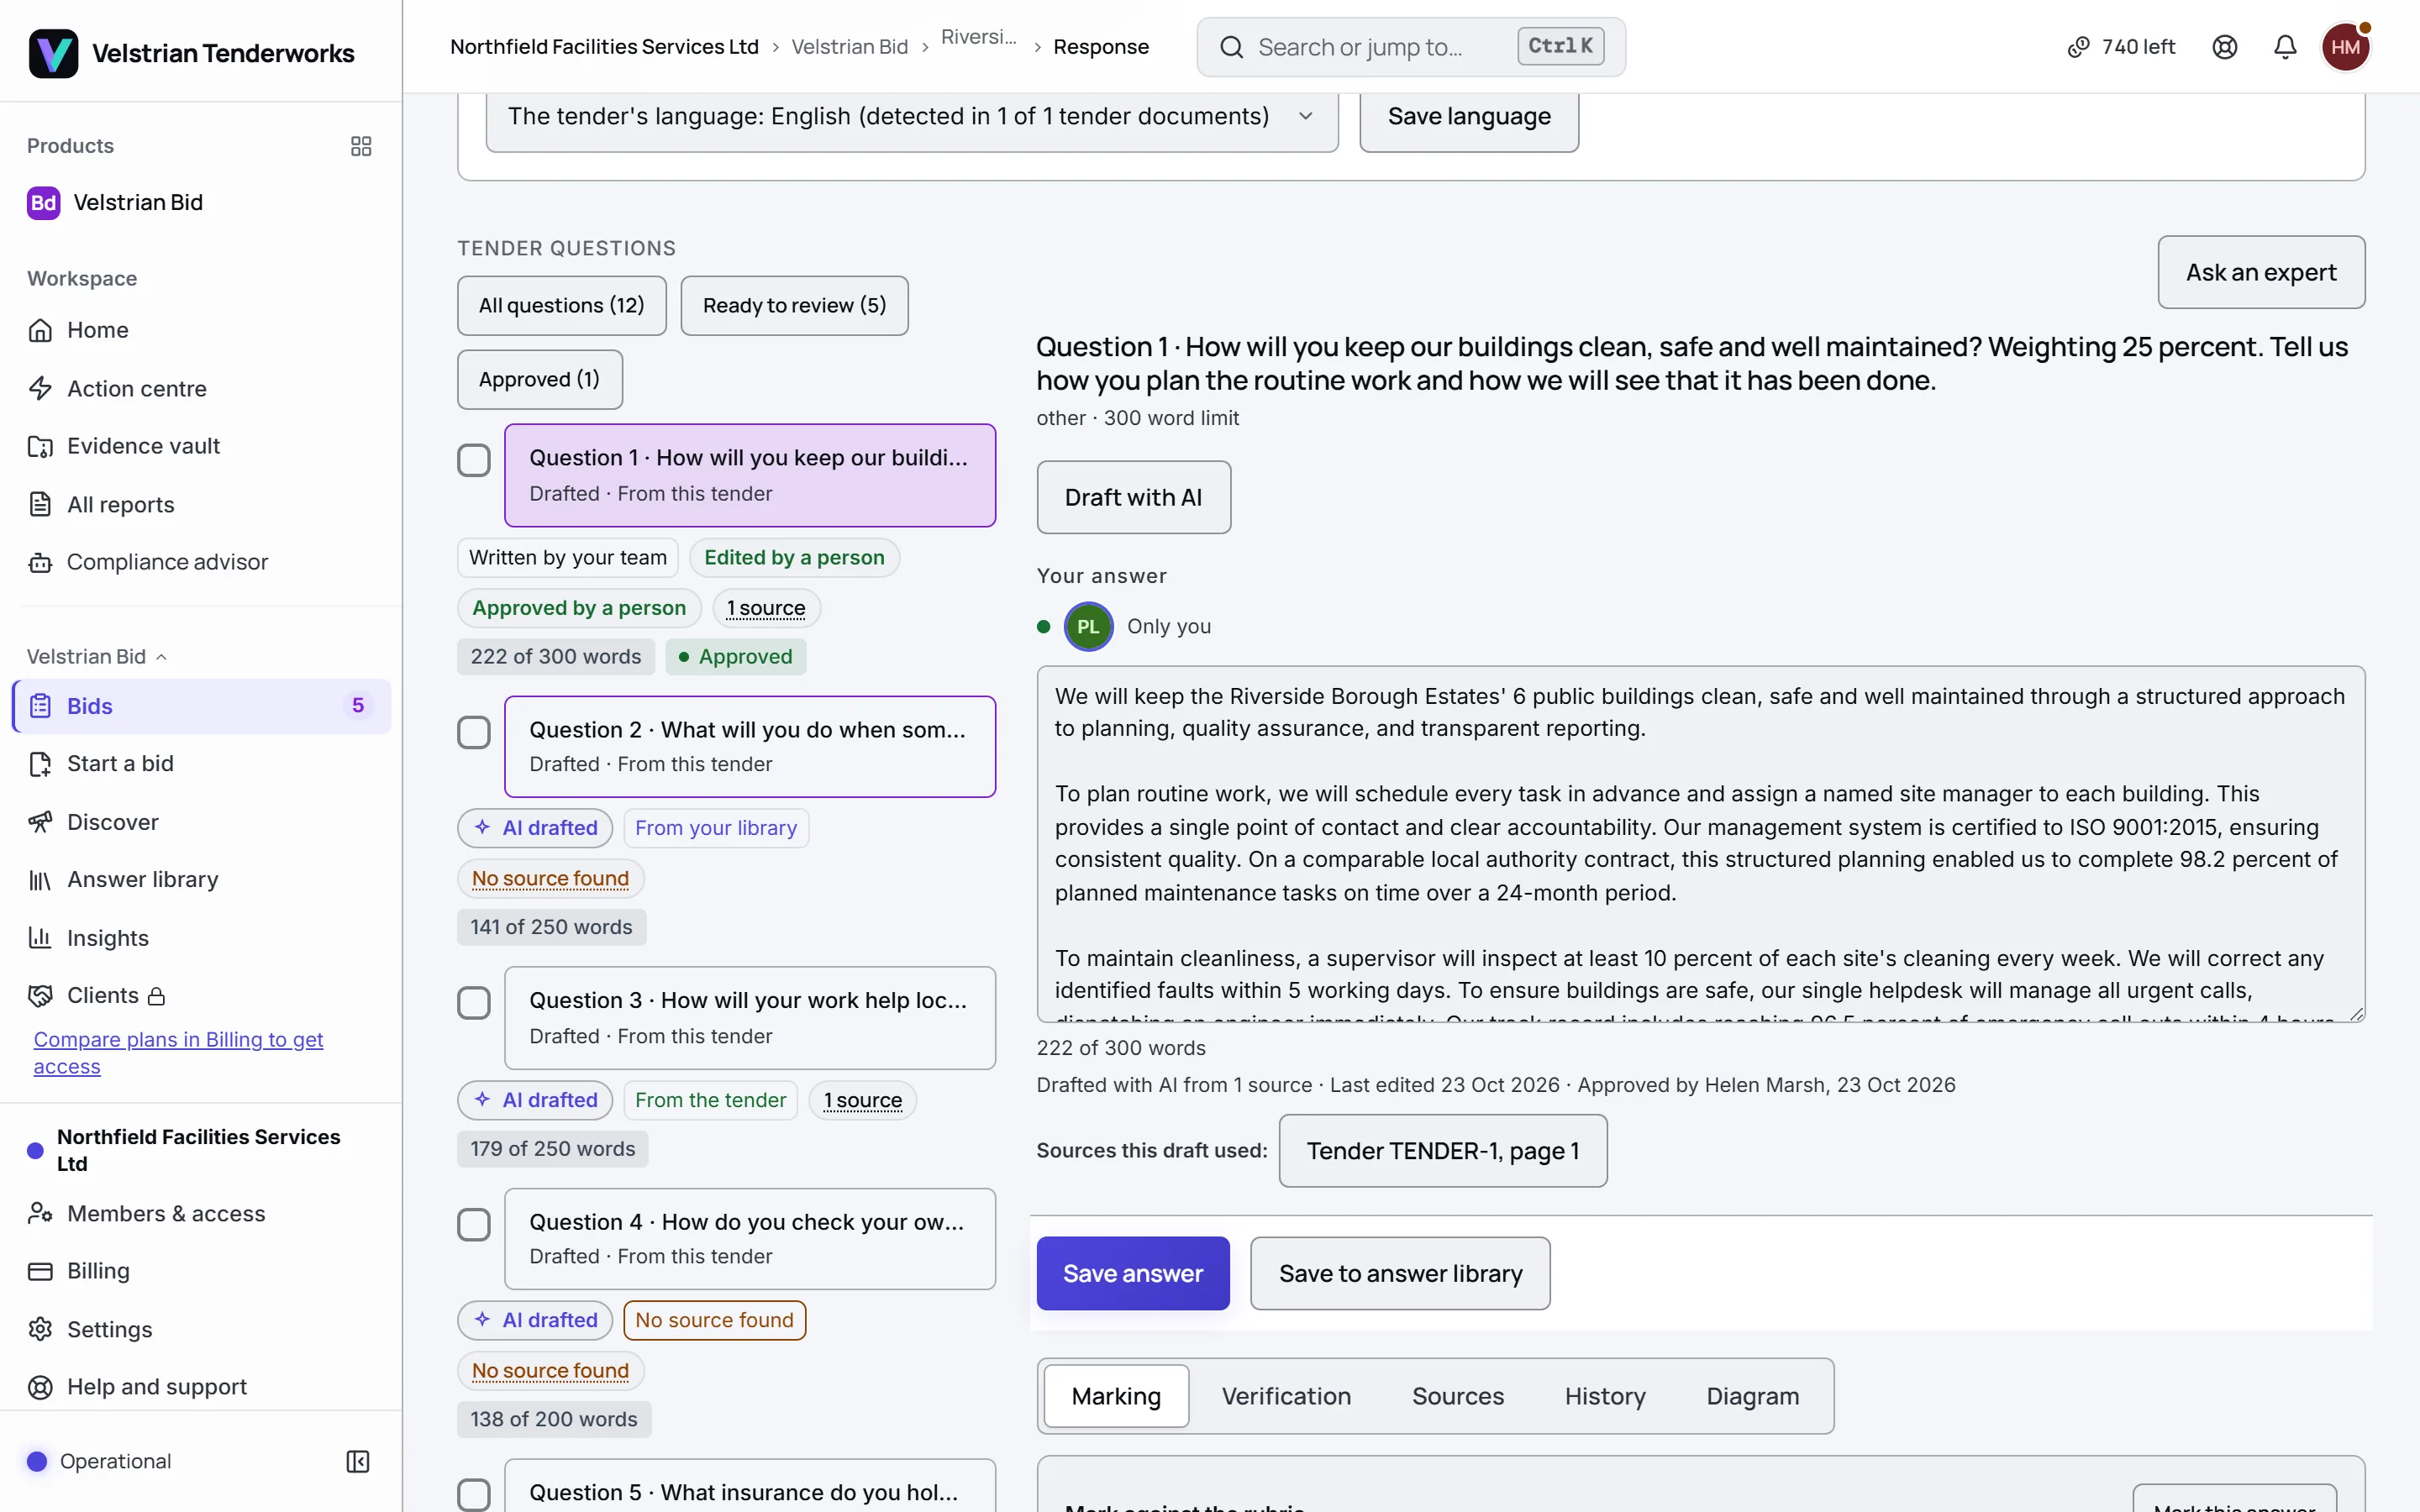Click Save answer button
The image size is (2420, 1512).
pos(1132,1273)
